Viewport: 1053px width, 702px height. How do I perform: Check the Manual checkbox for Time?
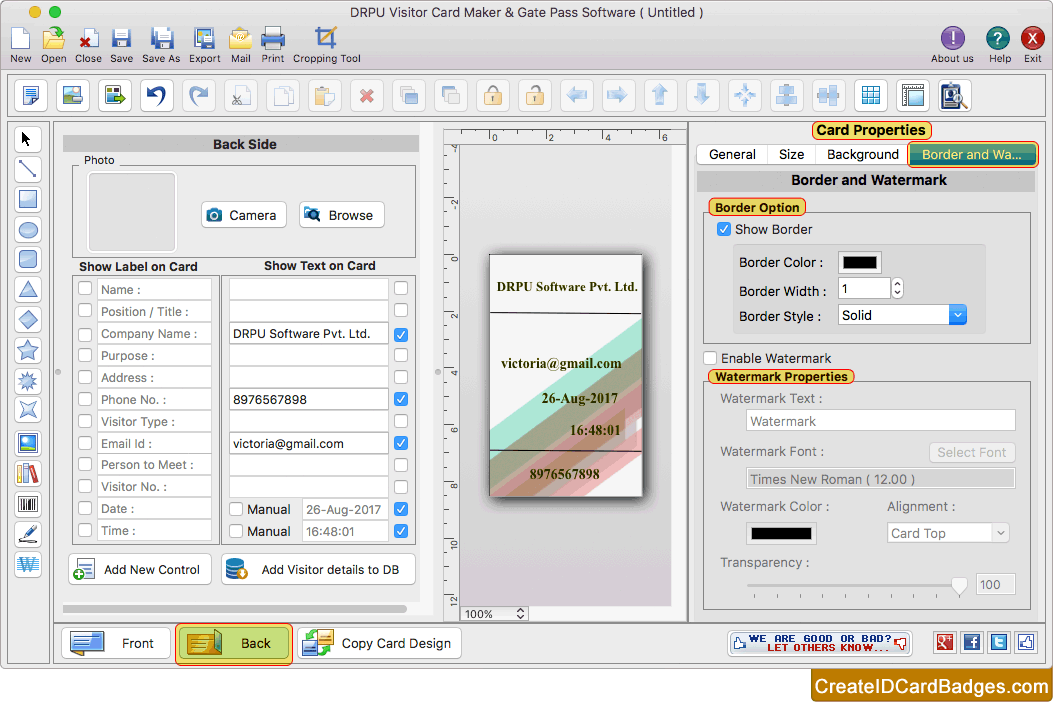(236, 531)
